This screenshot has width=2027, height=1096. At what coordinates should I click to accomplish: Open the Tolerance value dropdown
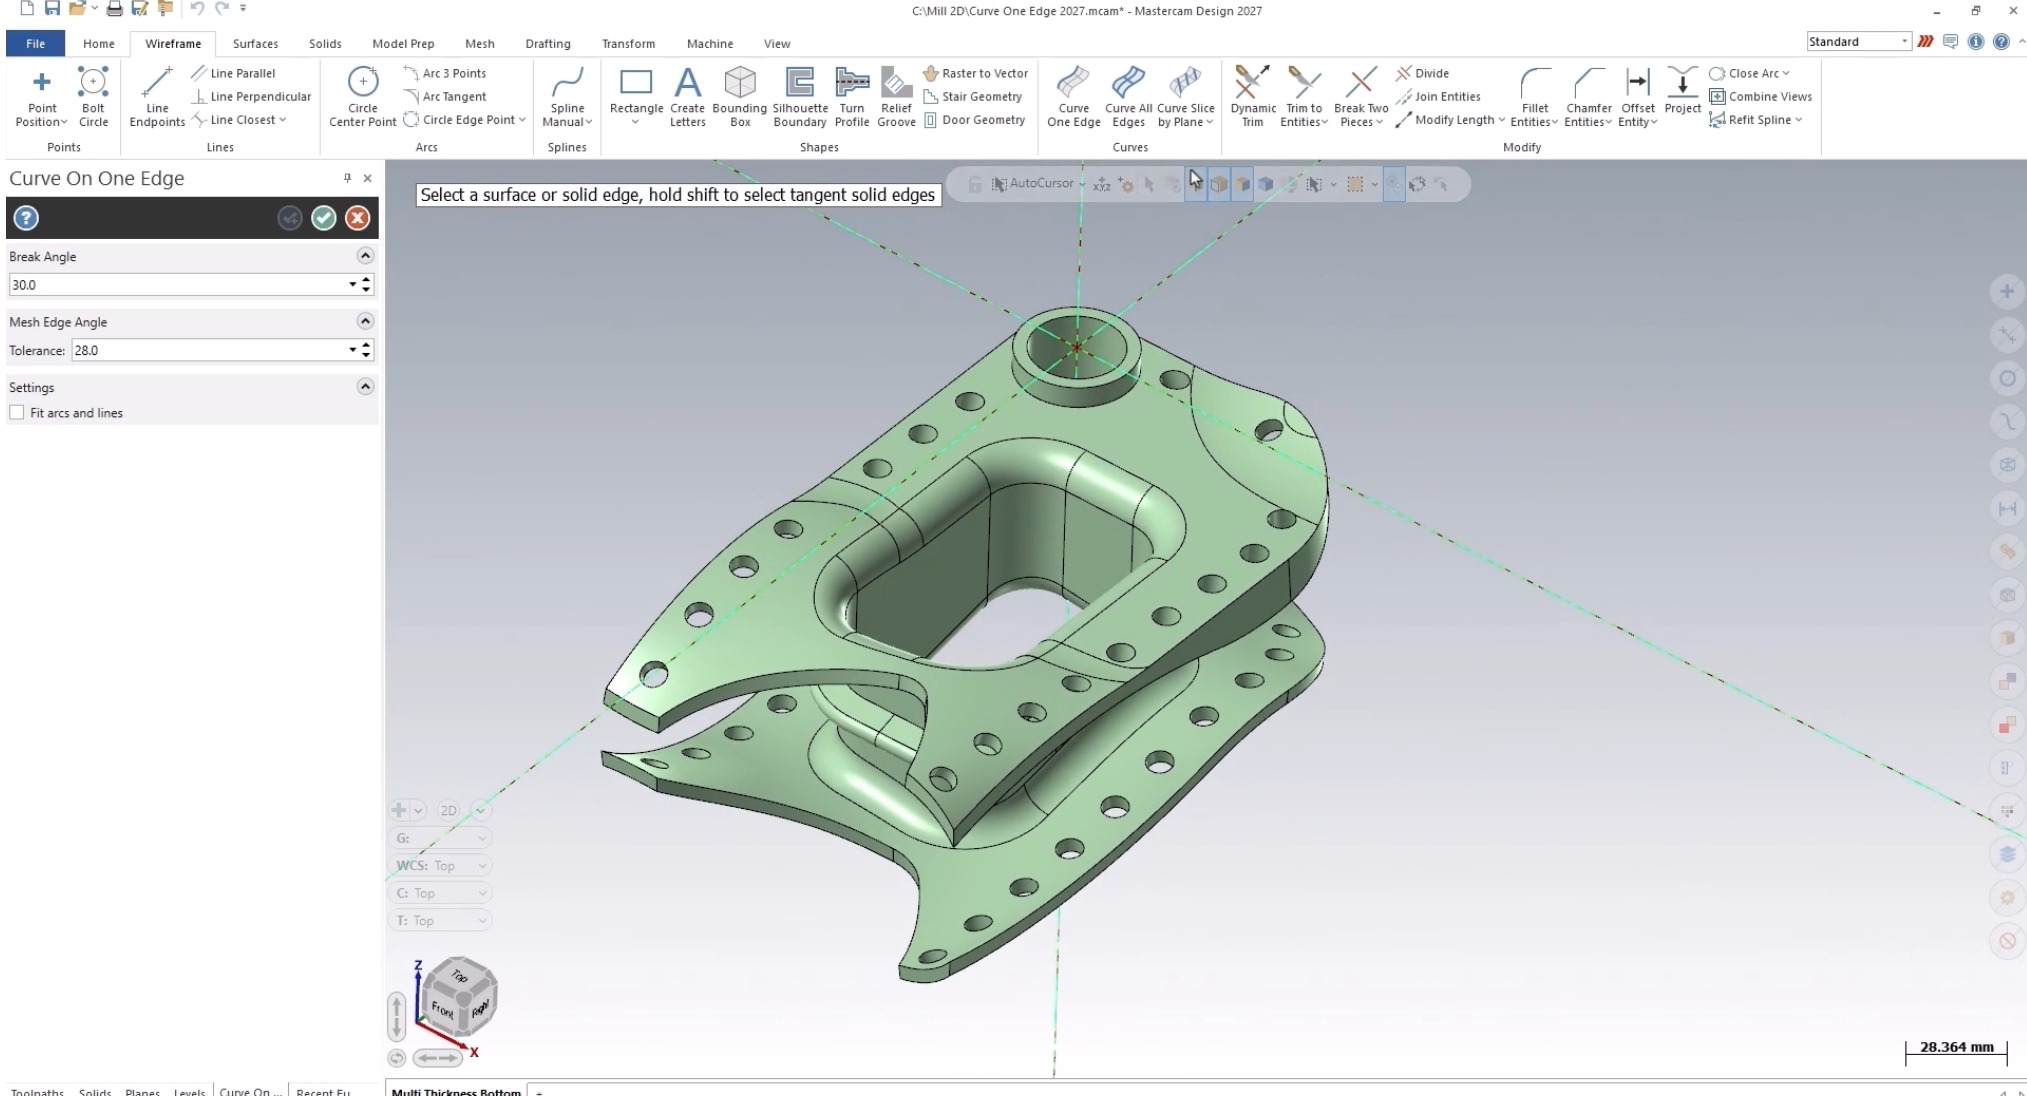click(x=352, y=350)
